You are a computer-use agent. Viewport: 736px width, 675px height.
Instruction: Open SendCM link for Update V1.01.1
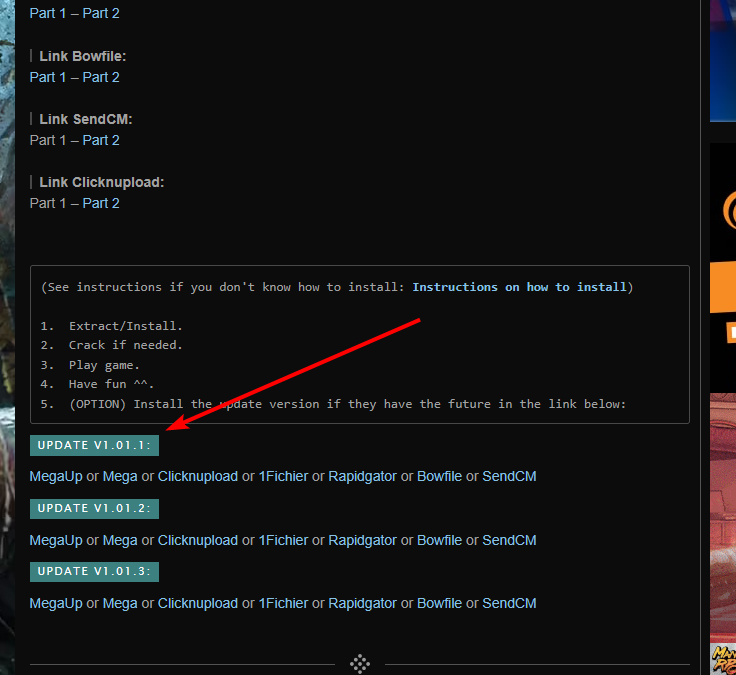coord(509,476)
